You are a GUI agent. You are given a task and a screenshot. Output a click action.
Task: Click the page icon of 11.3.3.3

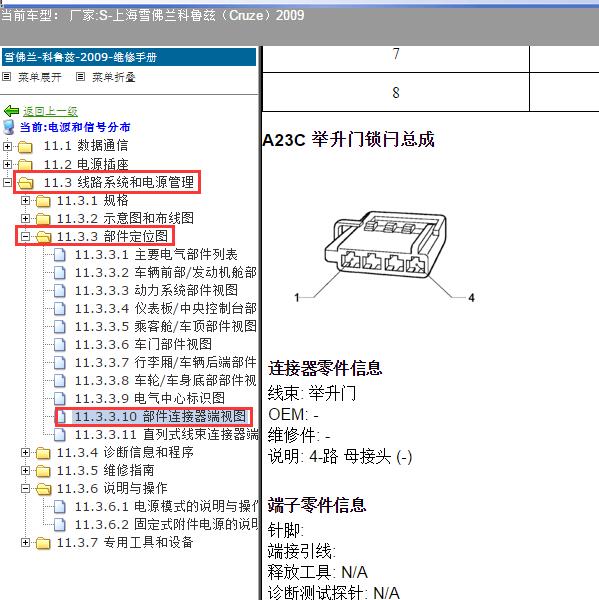point(60,291)
